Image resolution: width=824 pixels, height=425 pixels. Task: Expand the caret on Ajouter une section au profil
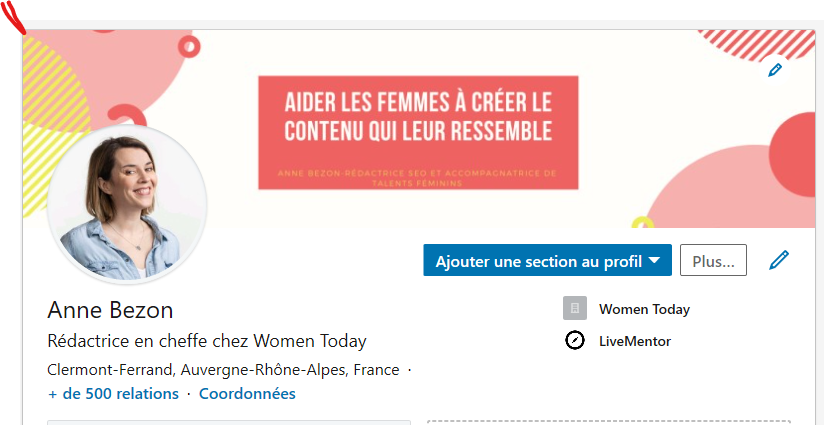click(655, 261)
